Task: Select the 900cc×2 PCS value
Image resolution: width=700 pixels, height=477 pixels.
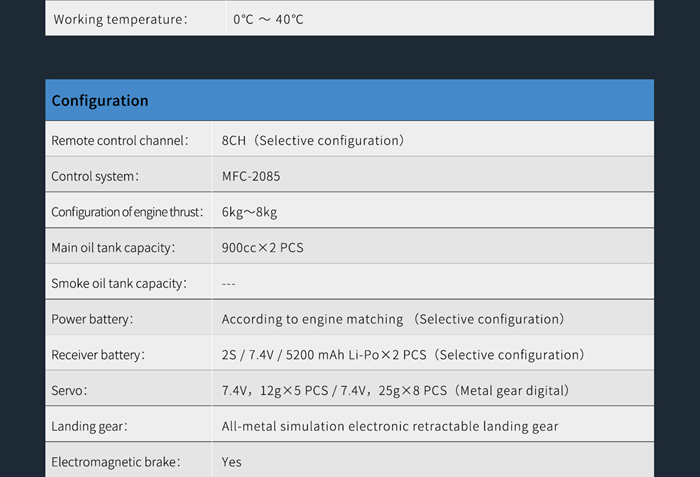Action: pos(262,248)
